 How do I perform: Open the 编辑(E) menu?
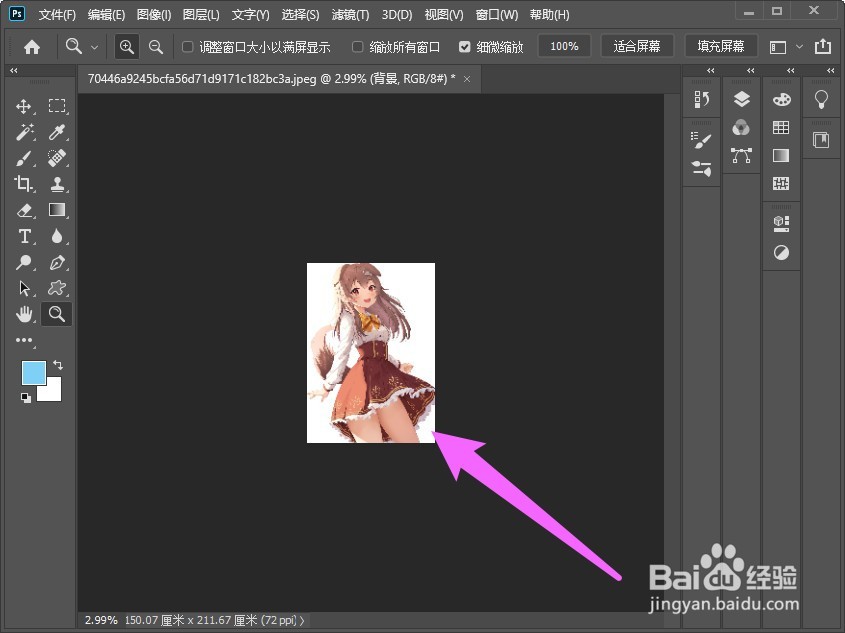tap(106, 15)
